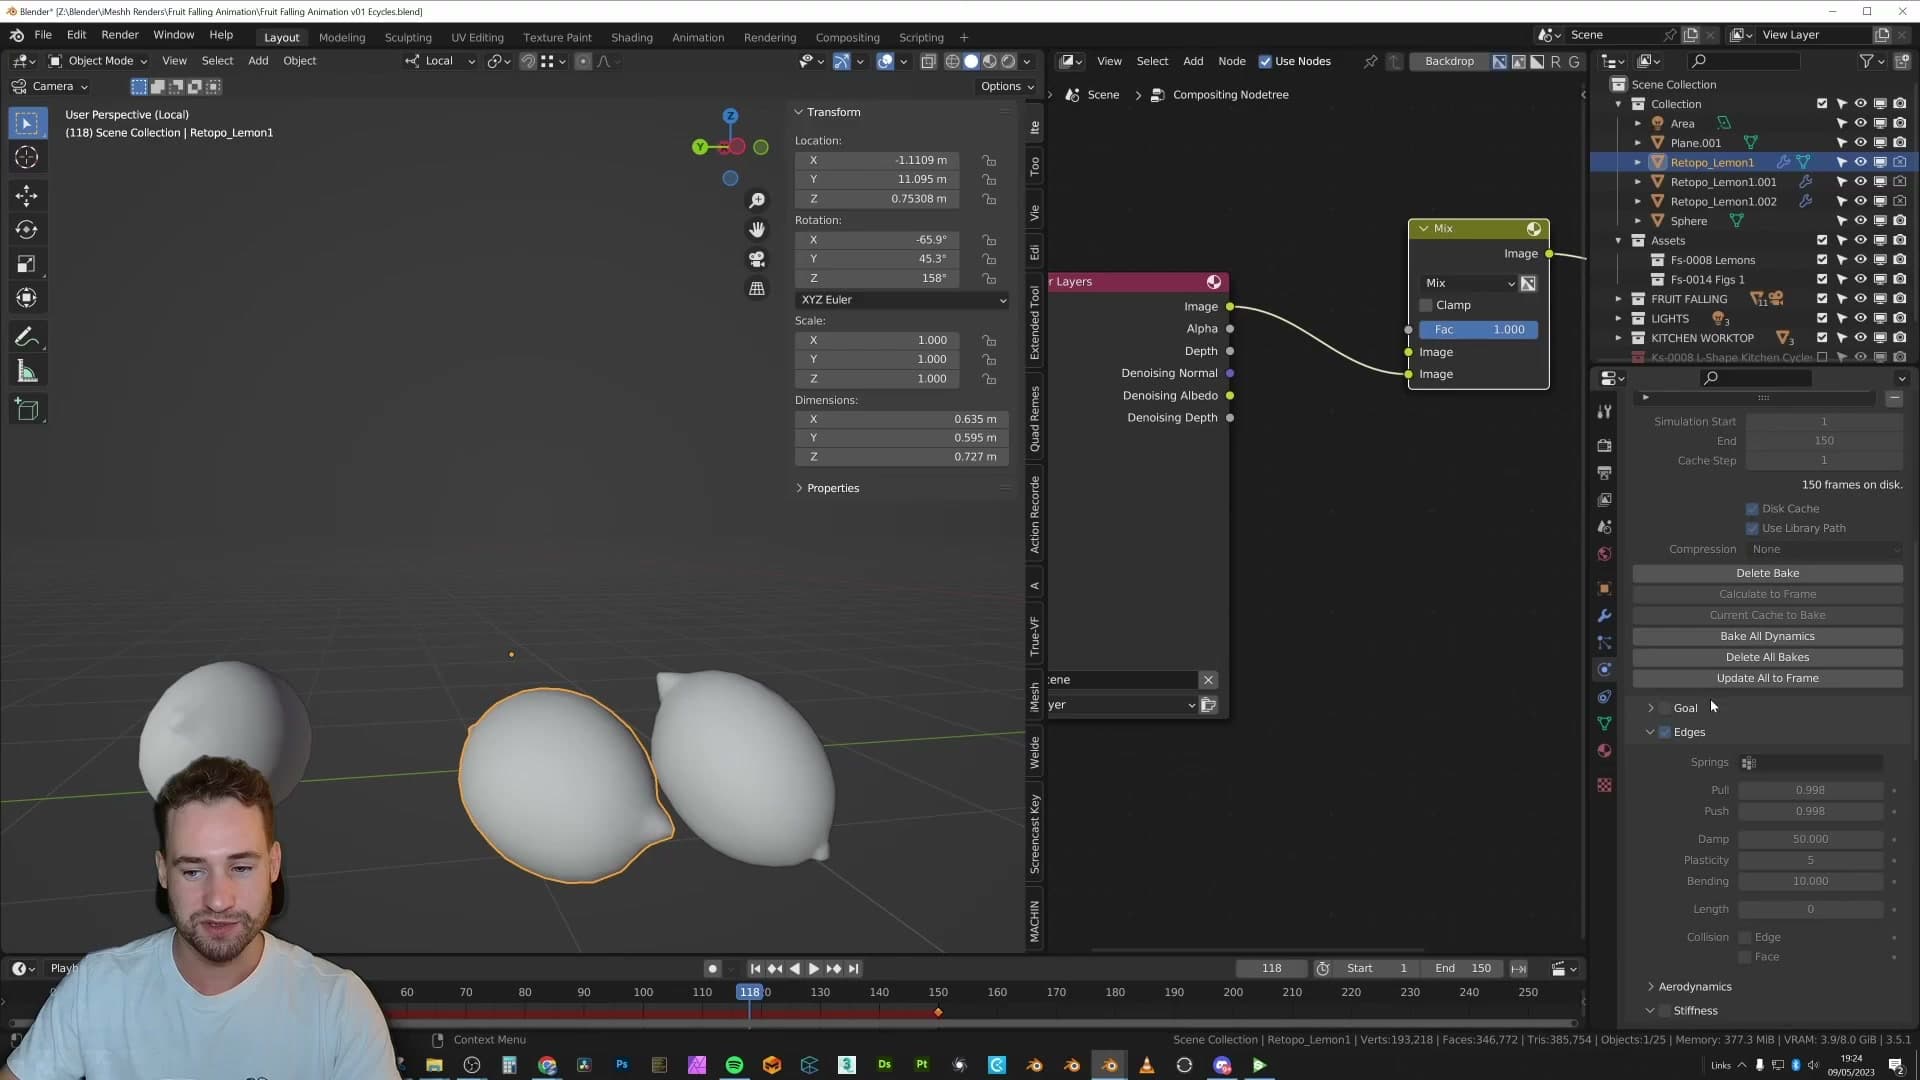Open the compositor Node menu

(x=1231, y=61)
